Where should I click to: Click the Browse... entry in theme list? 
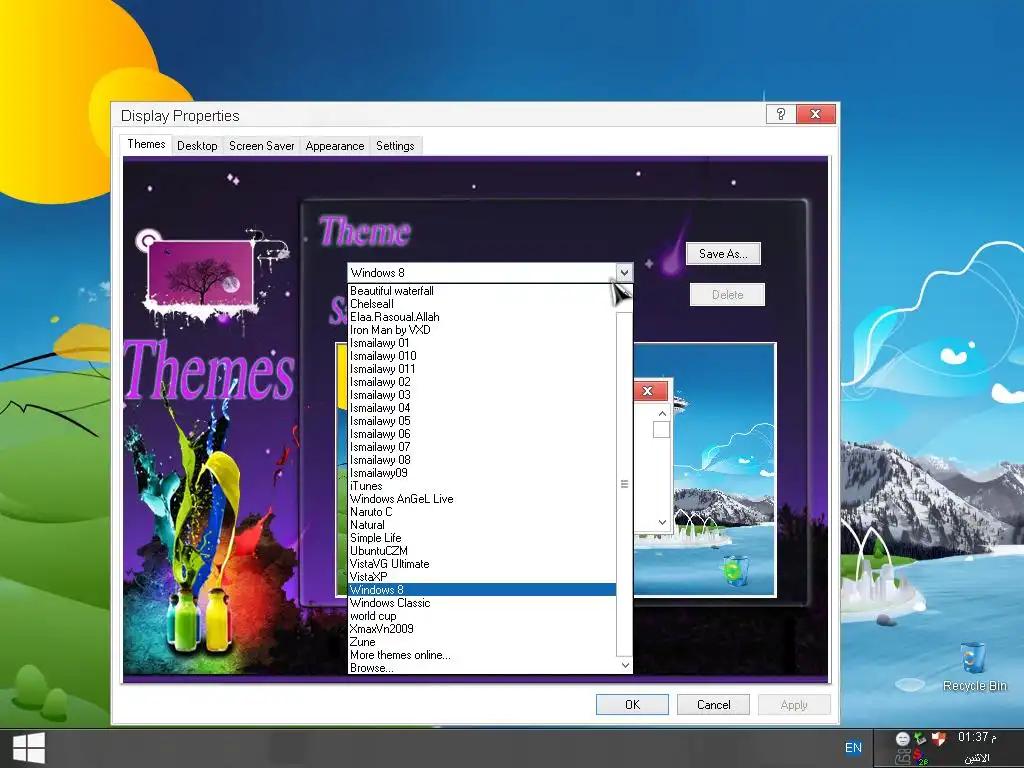click(483, 668)
